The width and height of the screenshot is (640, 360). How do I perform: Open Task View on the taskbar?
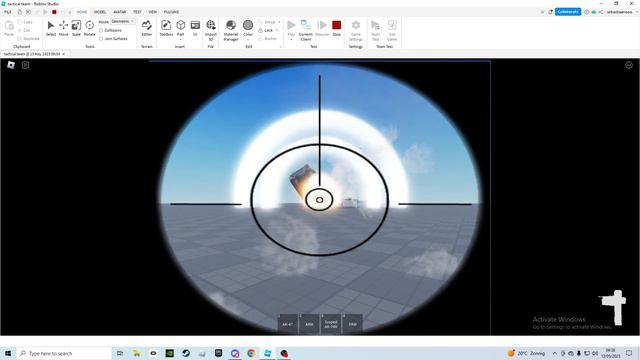pos(120,353)
